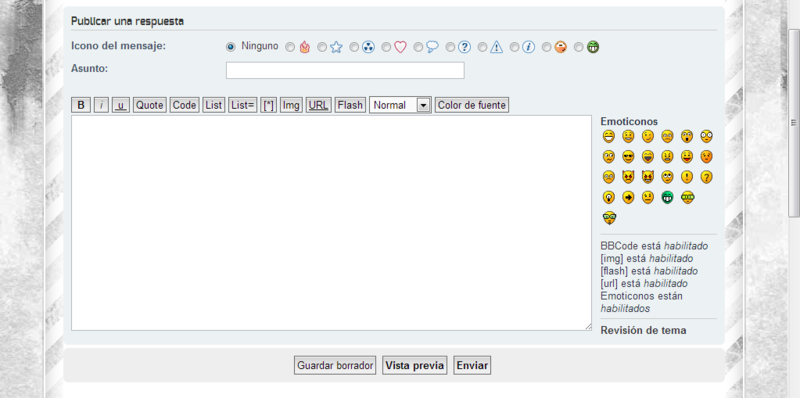Apply bold with the B button
Image resolution: width=800 pixels, height=398 pixels.
pyautogui.click(x=81, y=105)
